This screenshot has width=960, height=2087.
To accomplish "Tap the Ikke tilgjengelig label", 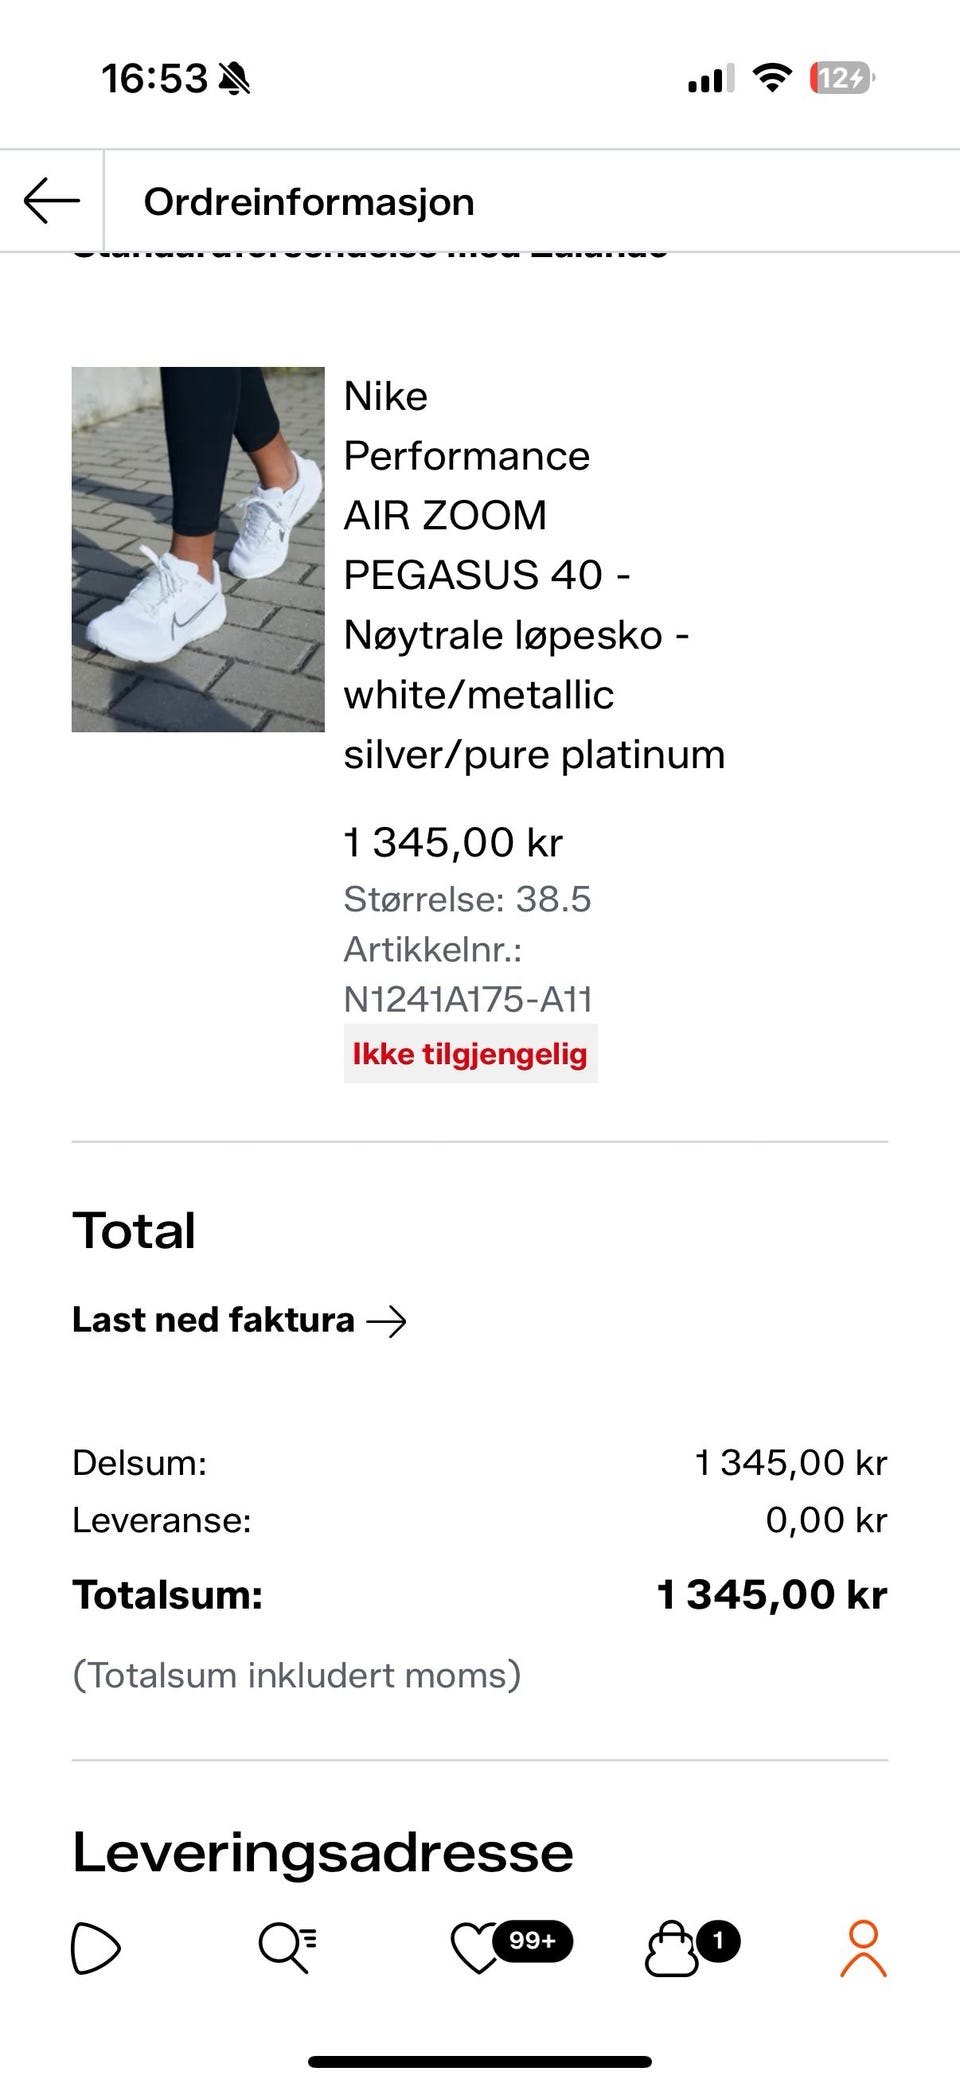I will (x=470, y=1053).
